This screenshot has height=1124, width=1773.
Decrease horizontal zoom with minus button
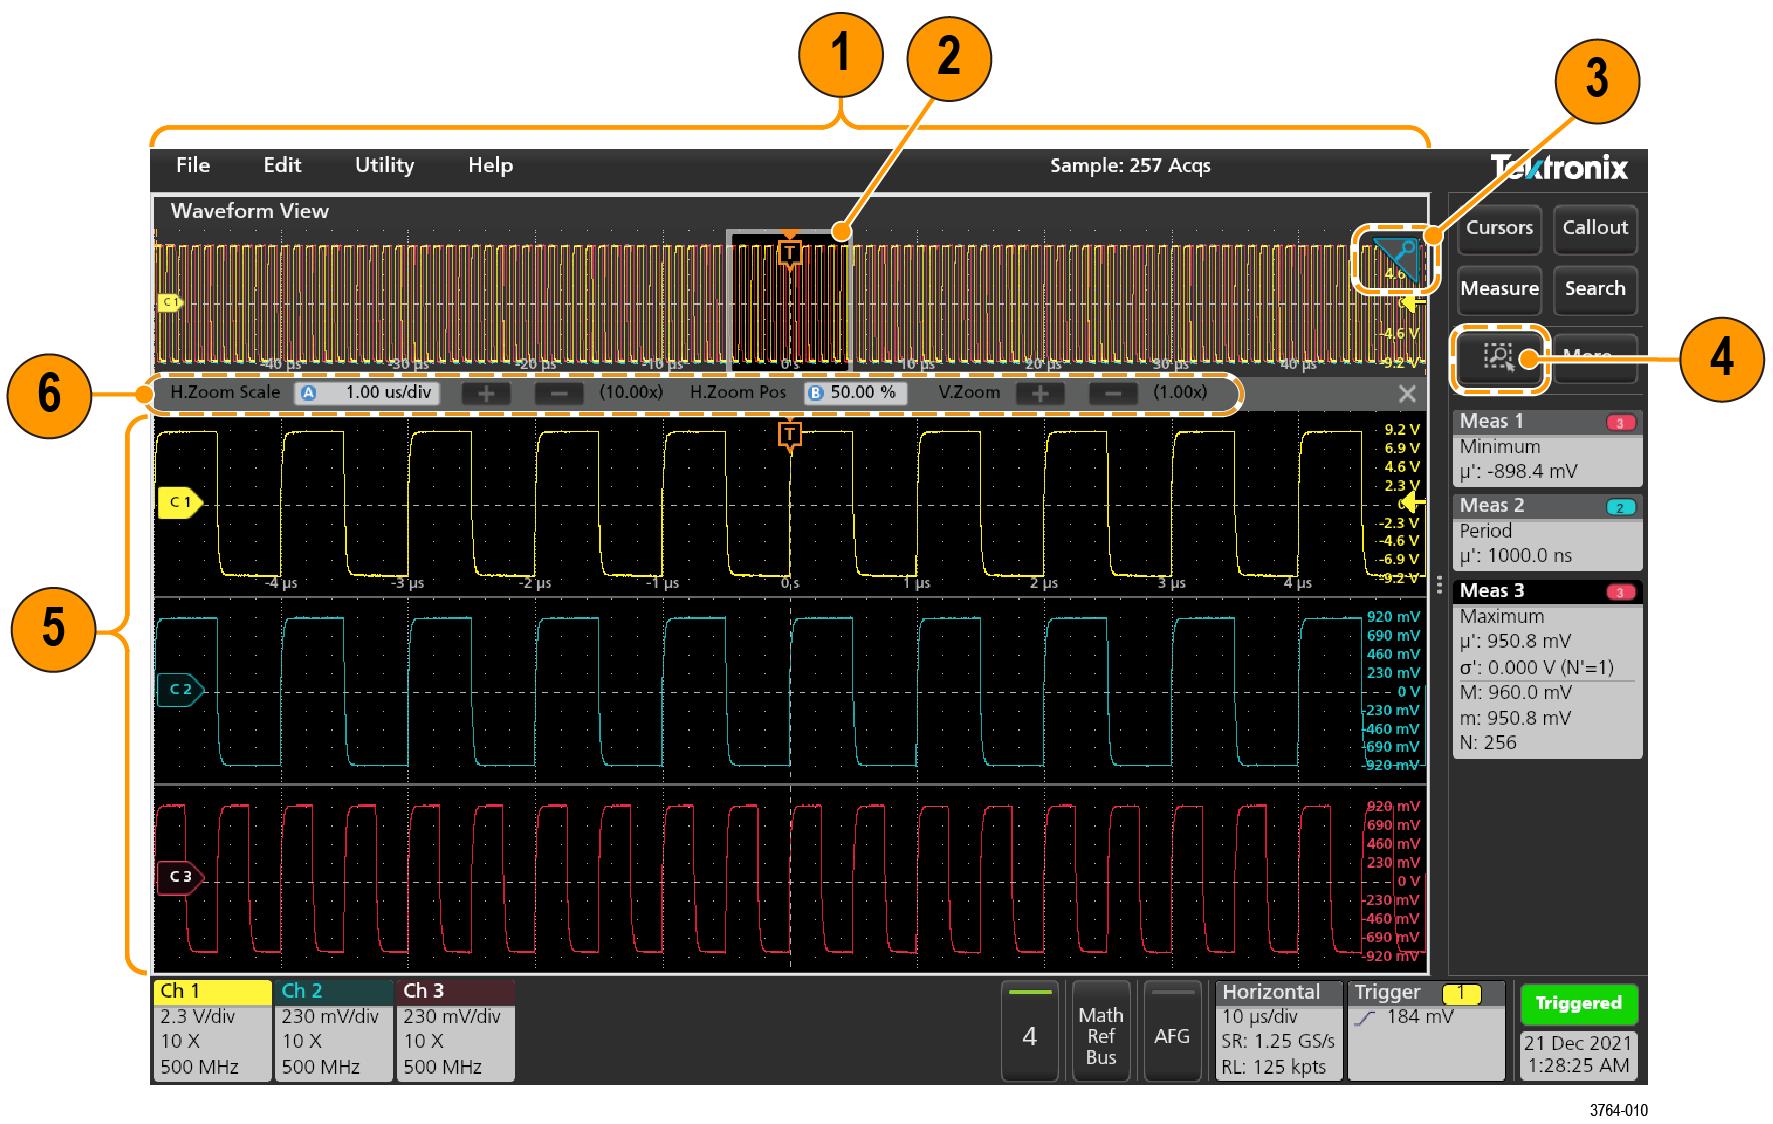(558, 393)
